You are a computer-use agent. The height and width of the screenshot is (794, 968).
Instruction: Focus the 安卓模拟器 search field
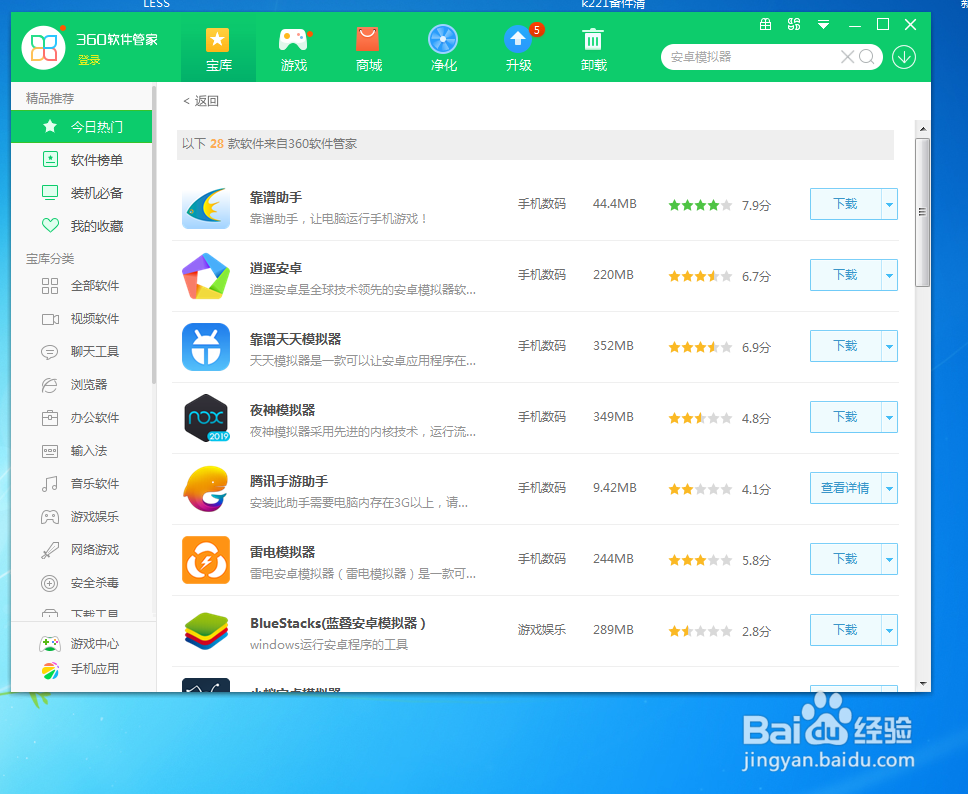(753, 57)
